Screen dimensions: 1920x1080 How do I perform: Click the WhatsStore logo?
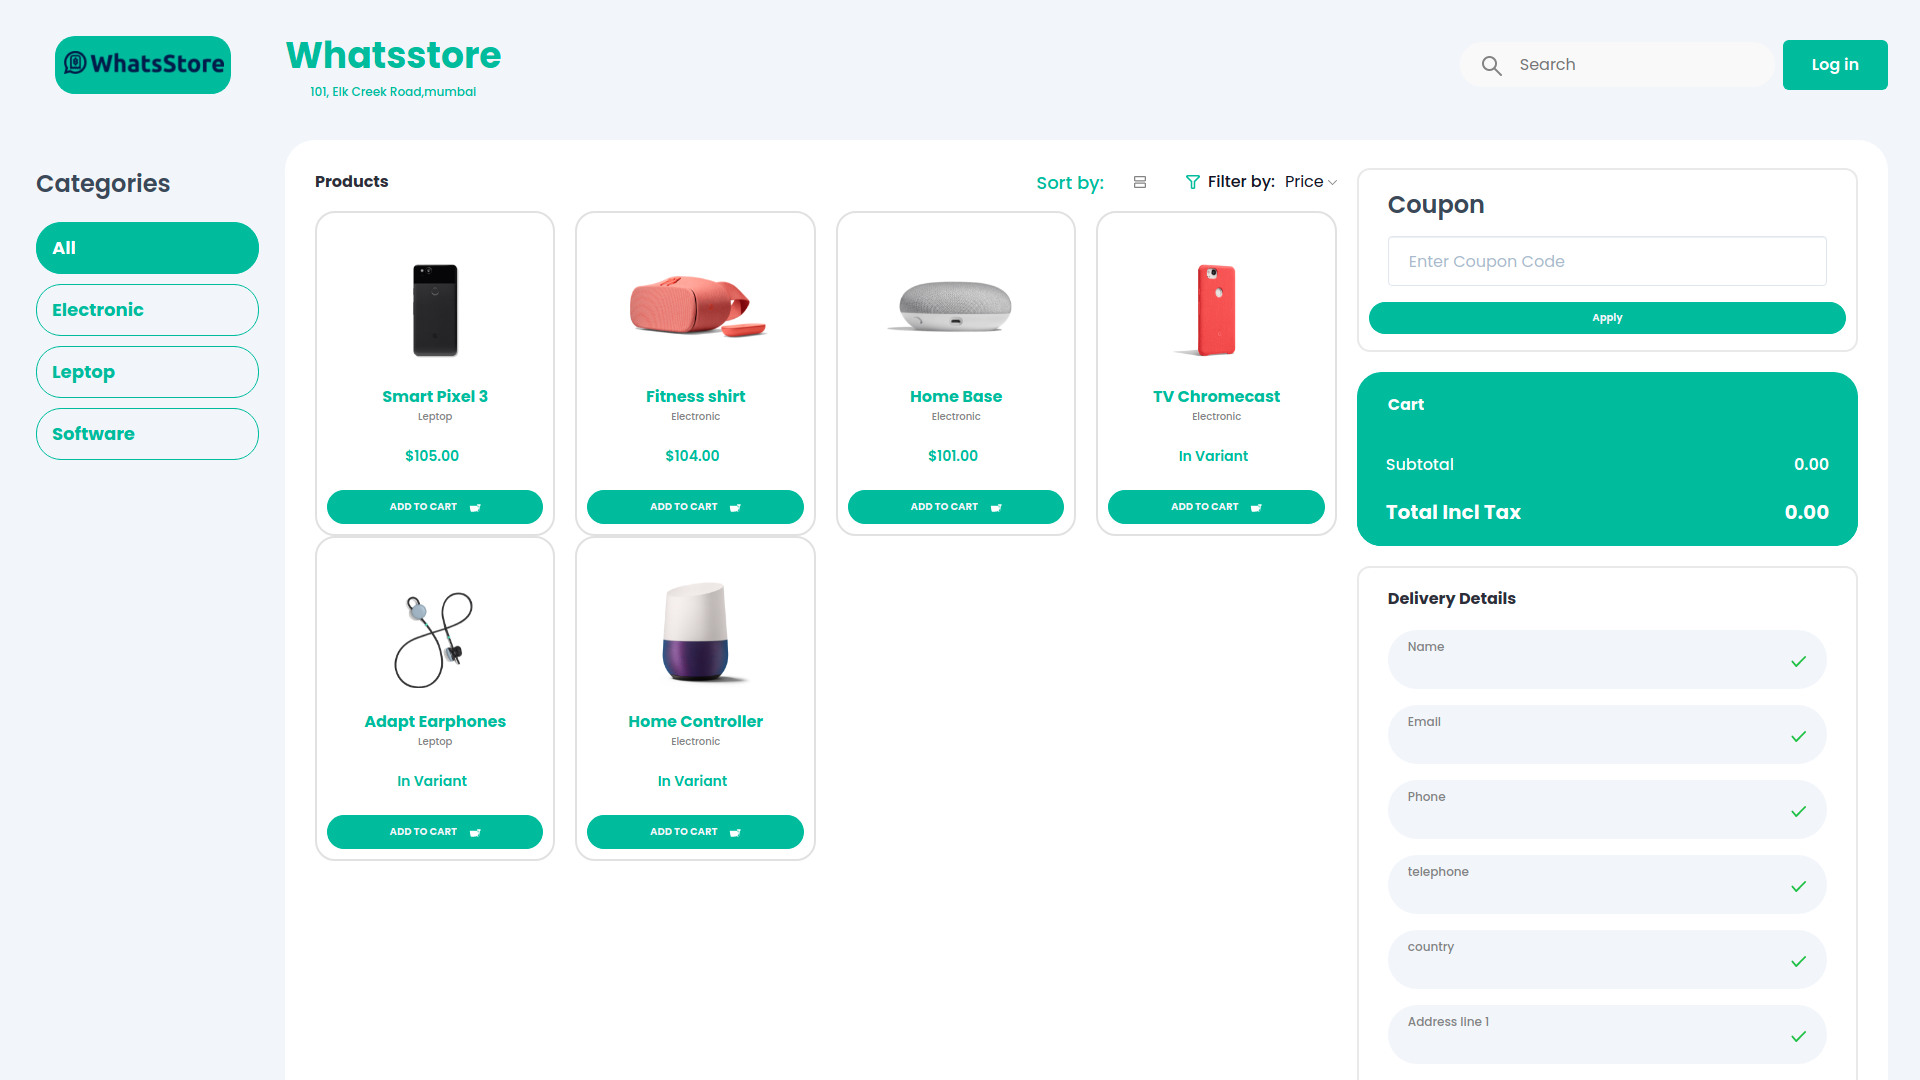[x=143, y=65]
